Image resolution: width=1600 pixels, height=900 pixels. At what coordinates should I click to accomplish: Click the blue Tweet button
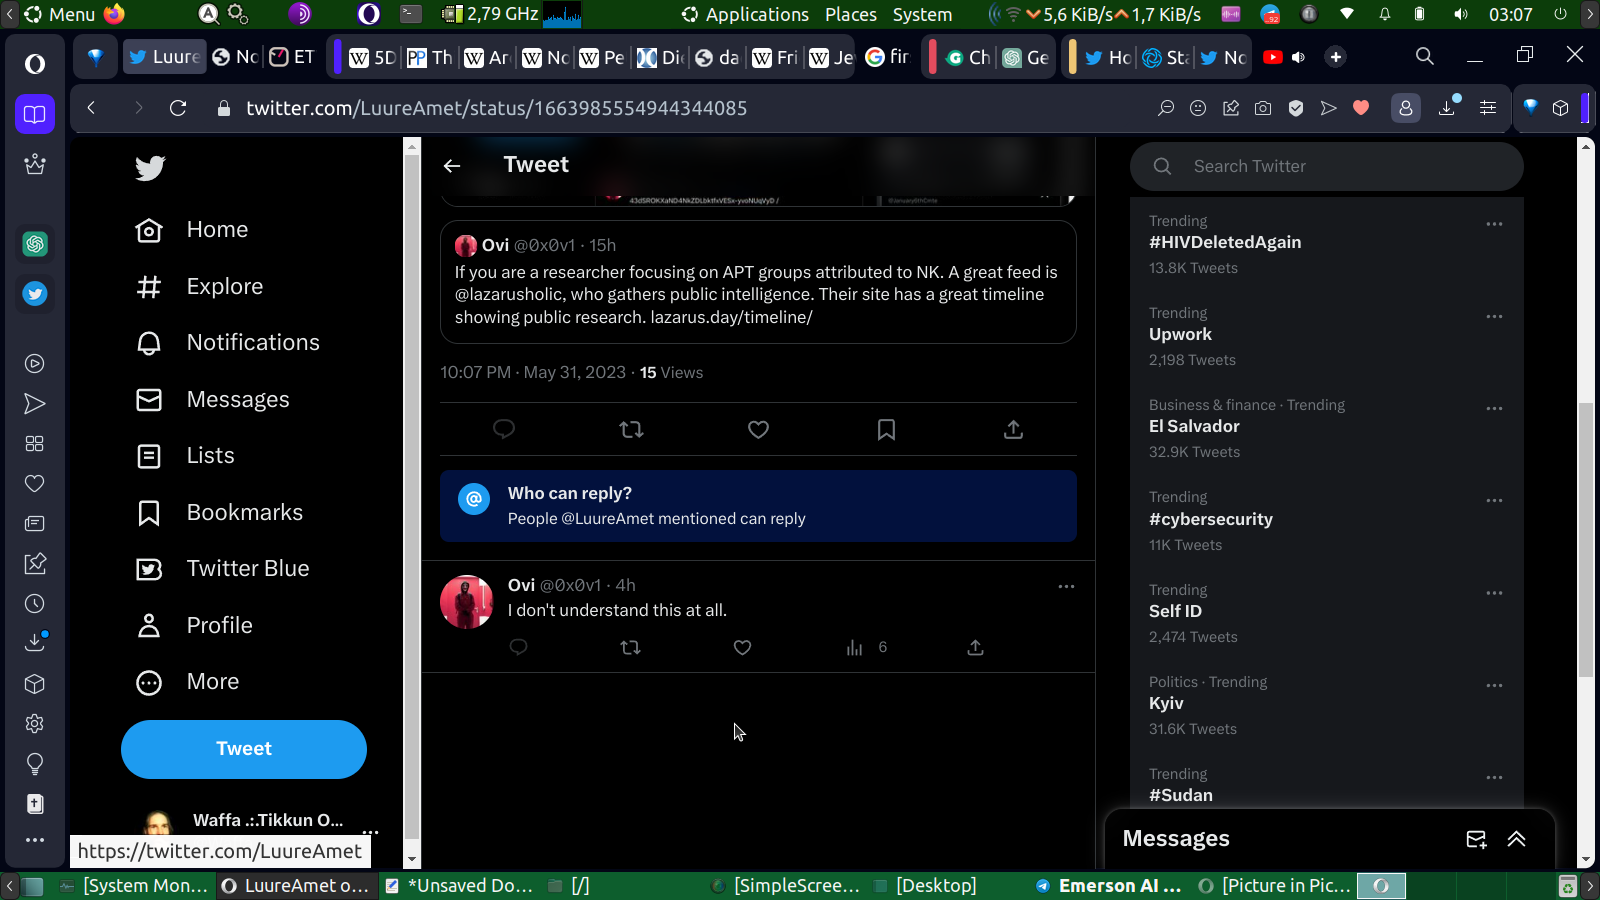point(244,749)
